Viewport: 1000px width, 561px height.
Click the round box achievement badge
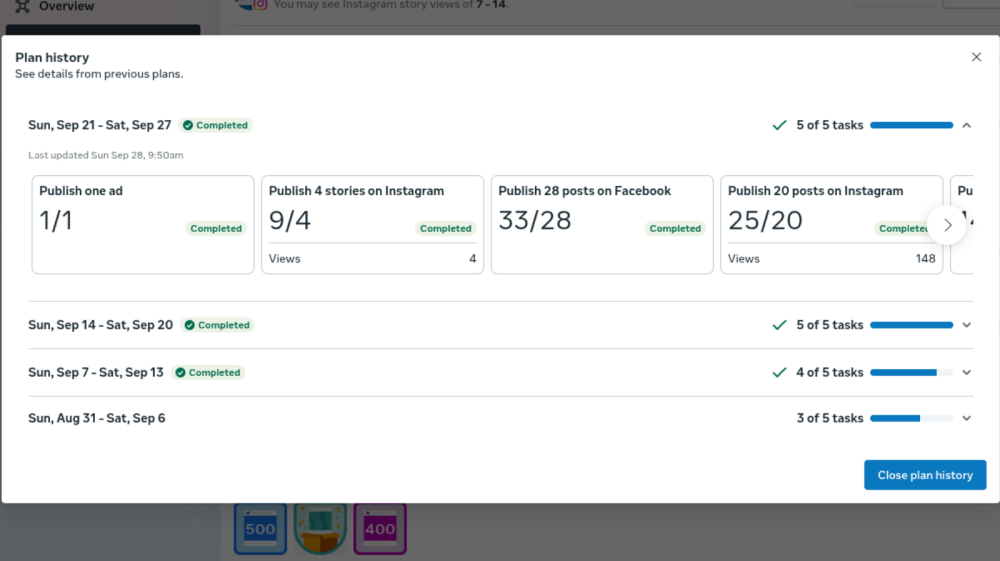pyautogui.click(x=320, y=529)
